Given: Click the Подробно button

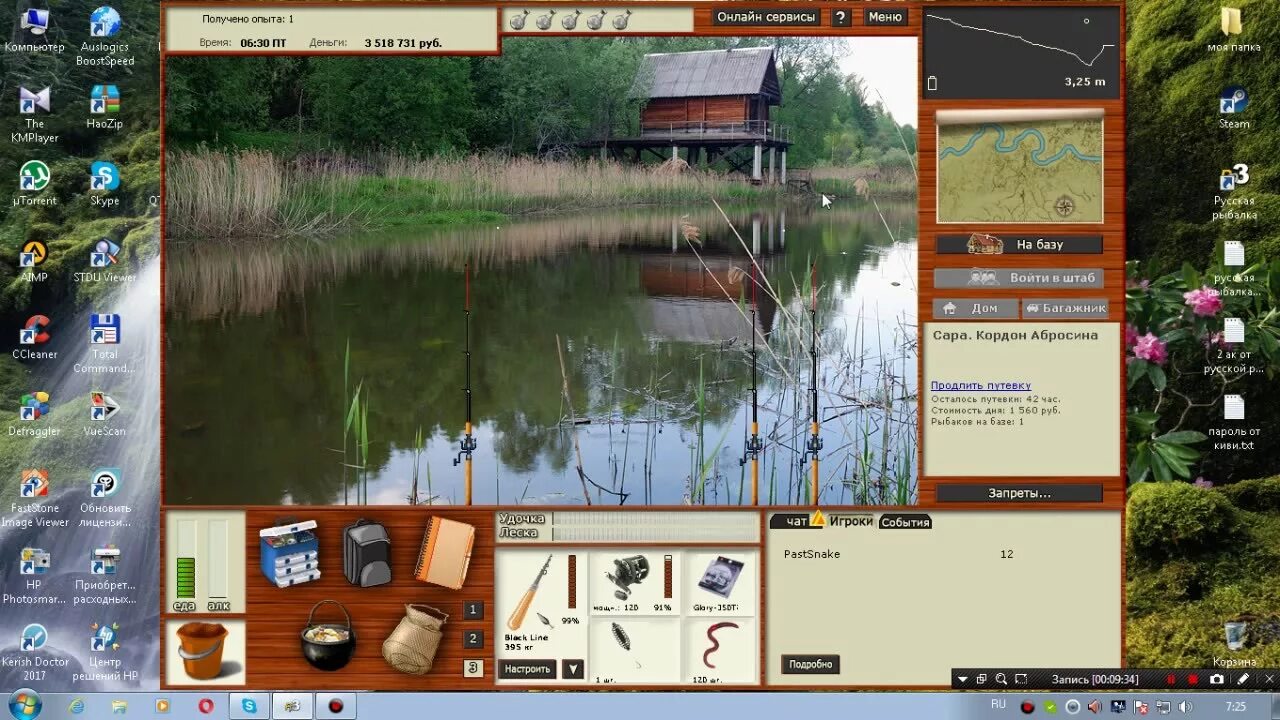Looking at the screenshot, I should tap(810, 664).
